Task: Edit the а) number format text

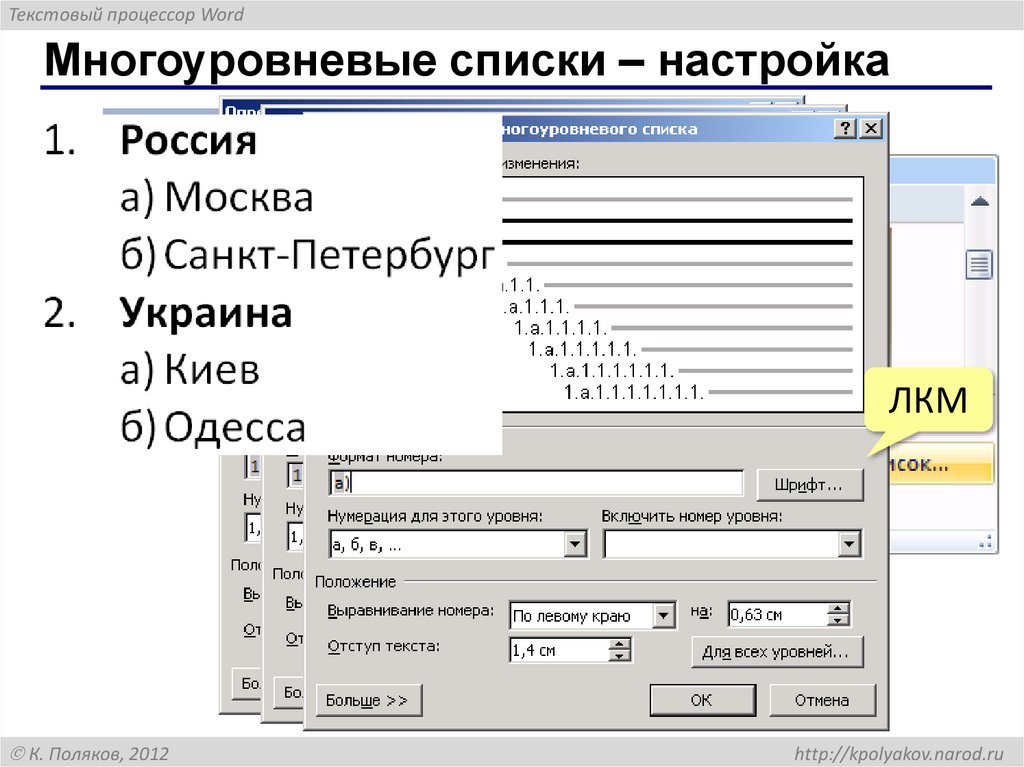Action: tap(342, 483)
